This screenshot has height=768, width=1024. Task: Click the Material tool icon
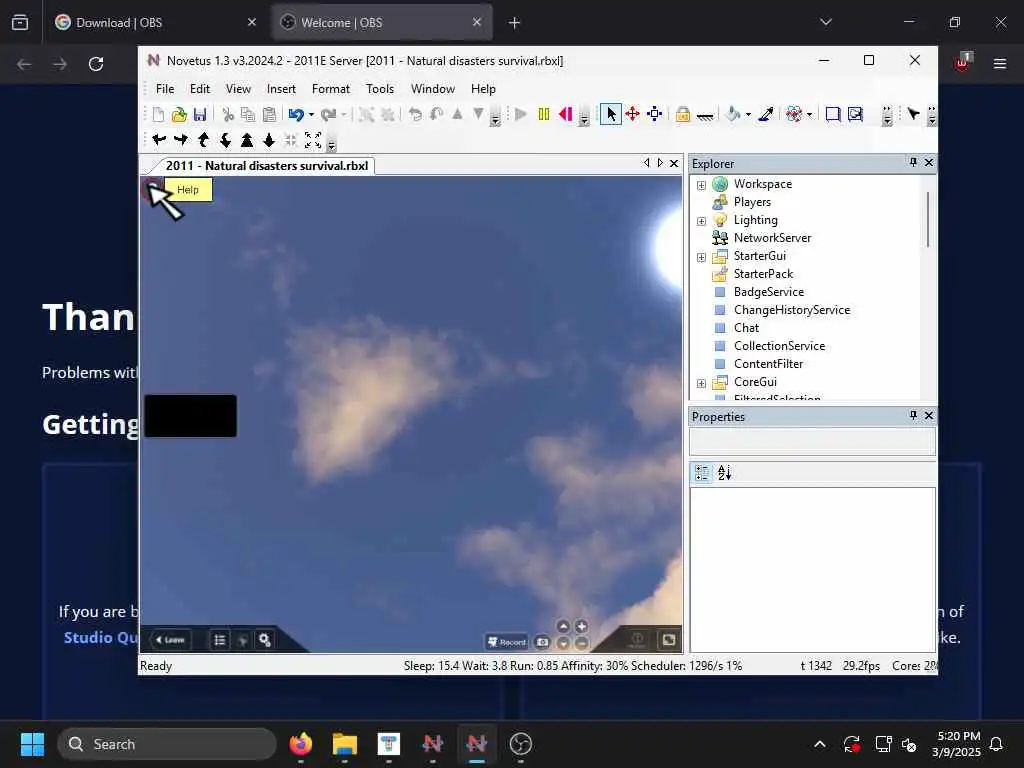tap(793, 115)
